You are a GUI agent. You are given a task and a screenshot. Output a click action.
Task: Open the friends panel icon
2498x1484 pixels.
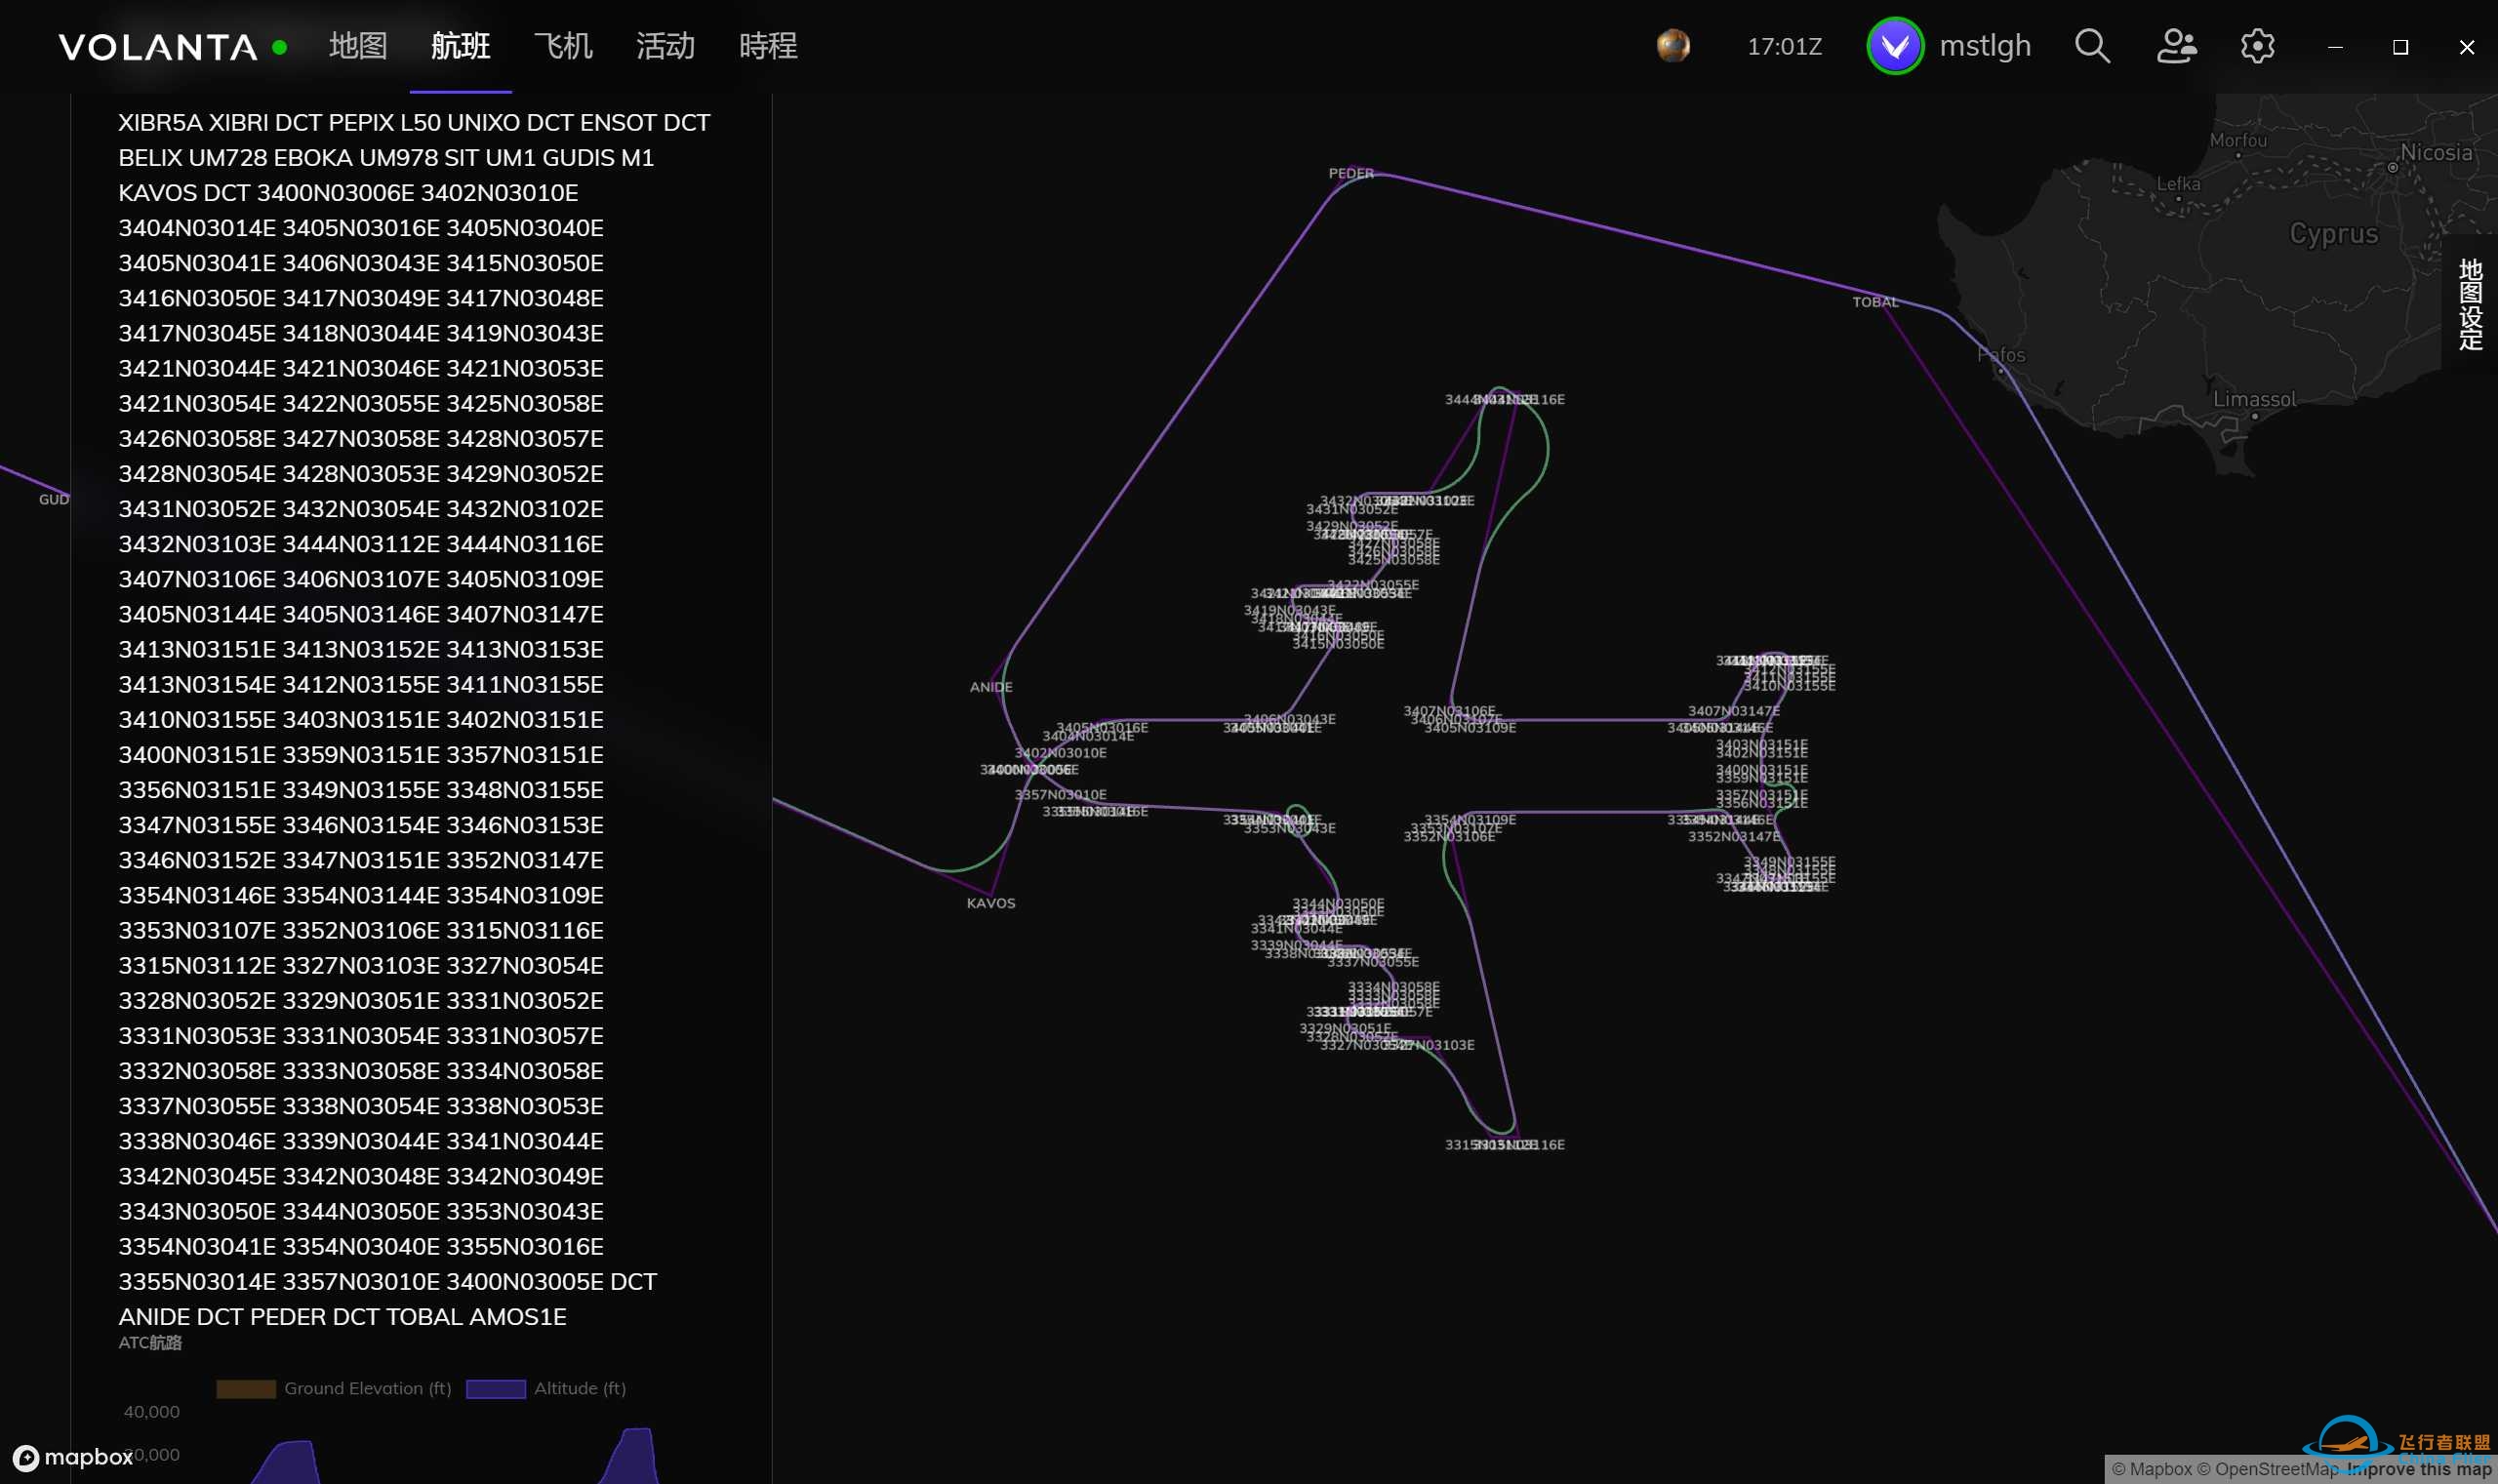point(2177,46)
